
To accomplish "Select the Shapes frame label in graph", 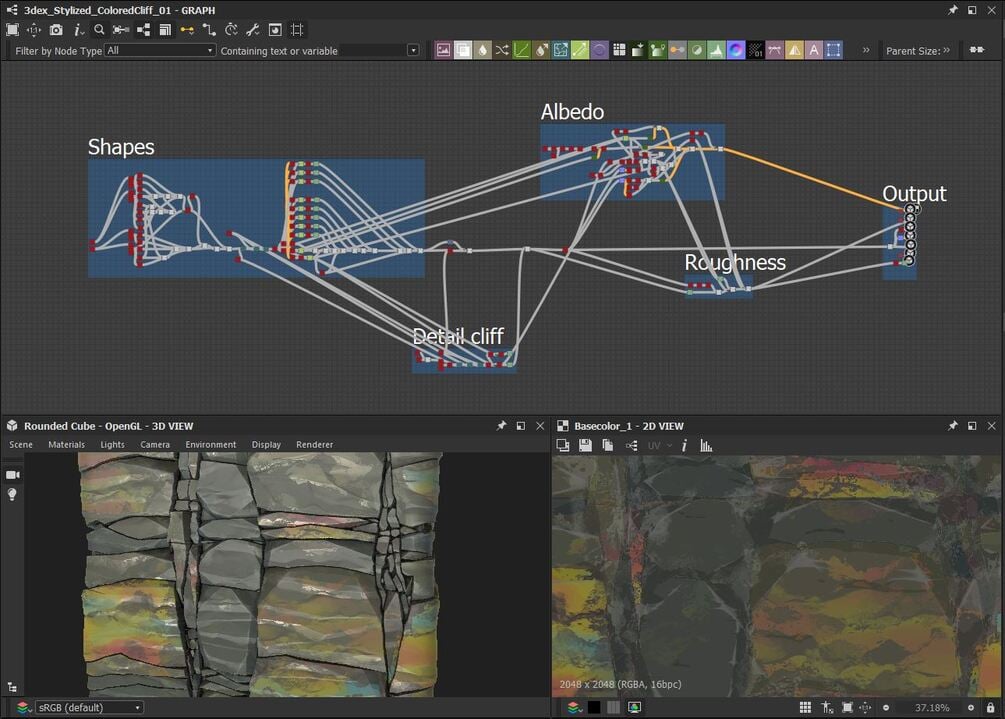I will [x=121, y=147].
